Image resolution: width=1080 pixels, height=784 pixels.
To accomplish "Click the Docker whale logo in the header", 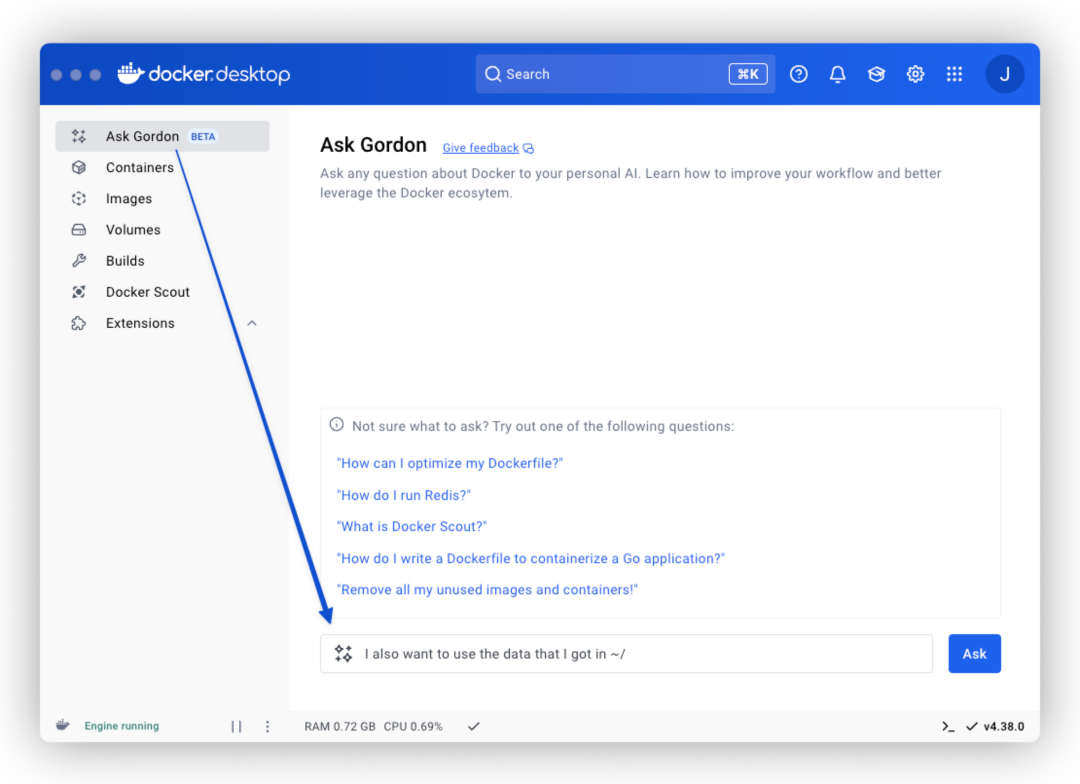I will [129, 73].
